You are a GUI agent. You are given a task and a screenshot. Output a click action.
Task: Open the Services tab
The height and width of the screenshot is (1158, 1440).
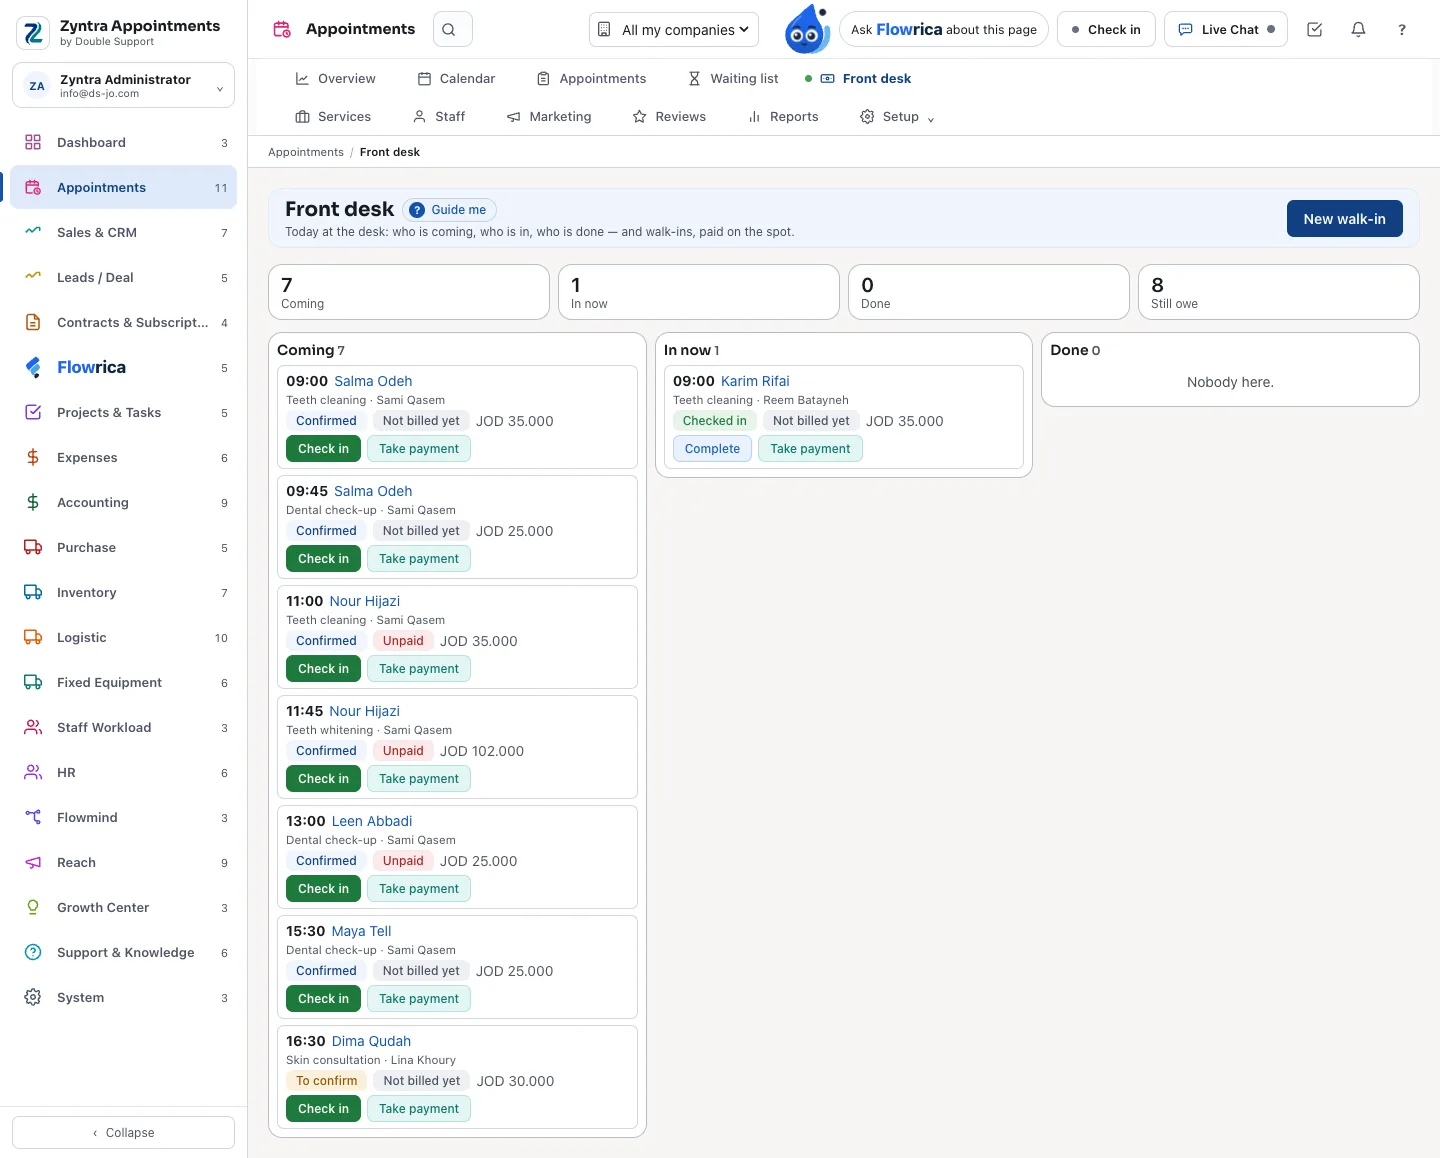333,117
